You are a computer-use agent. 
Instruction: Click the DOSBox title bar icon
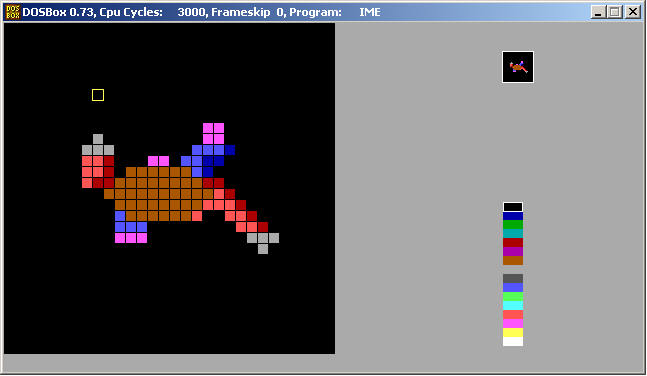(13, 12)
